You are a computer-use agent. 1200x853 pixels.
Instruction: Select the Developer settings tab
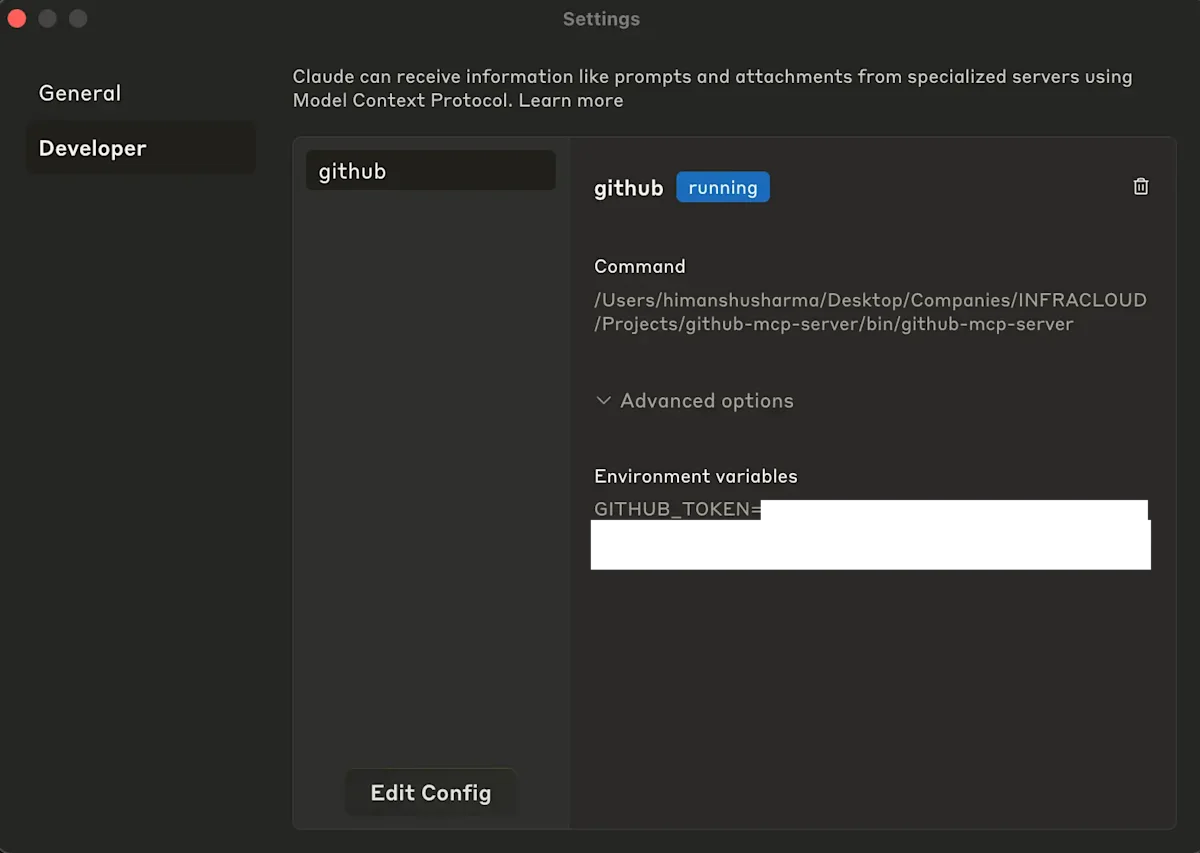point(140,148)
